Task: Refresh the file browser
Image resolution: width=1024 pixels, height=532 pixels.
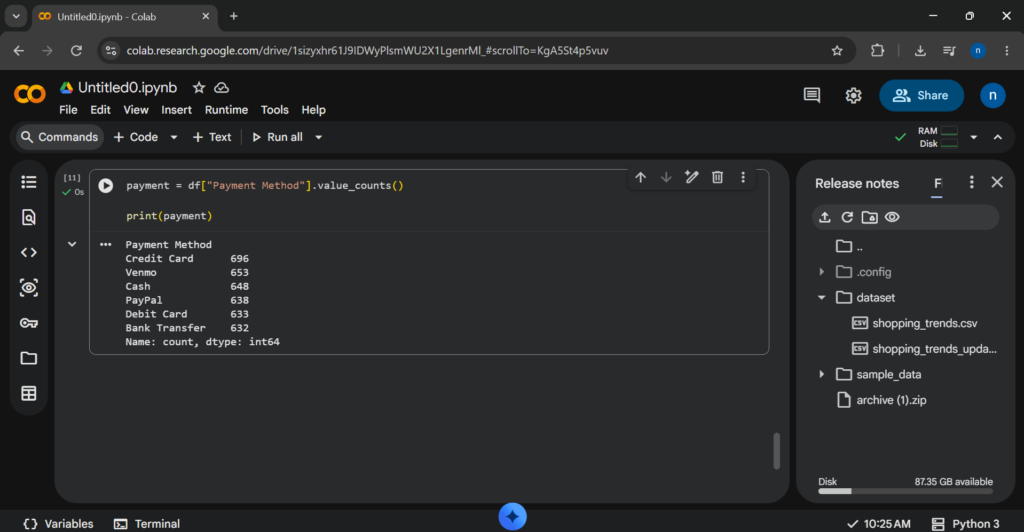Action: tap(847, 217)
